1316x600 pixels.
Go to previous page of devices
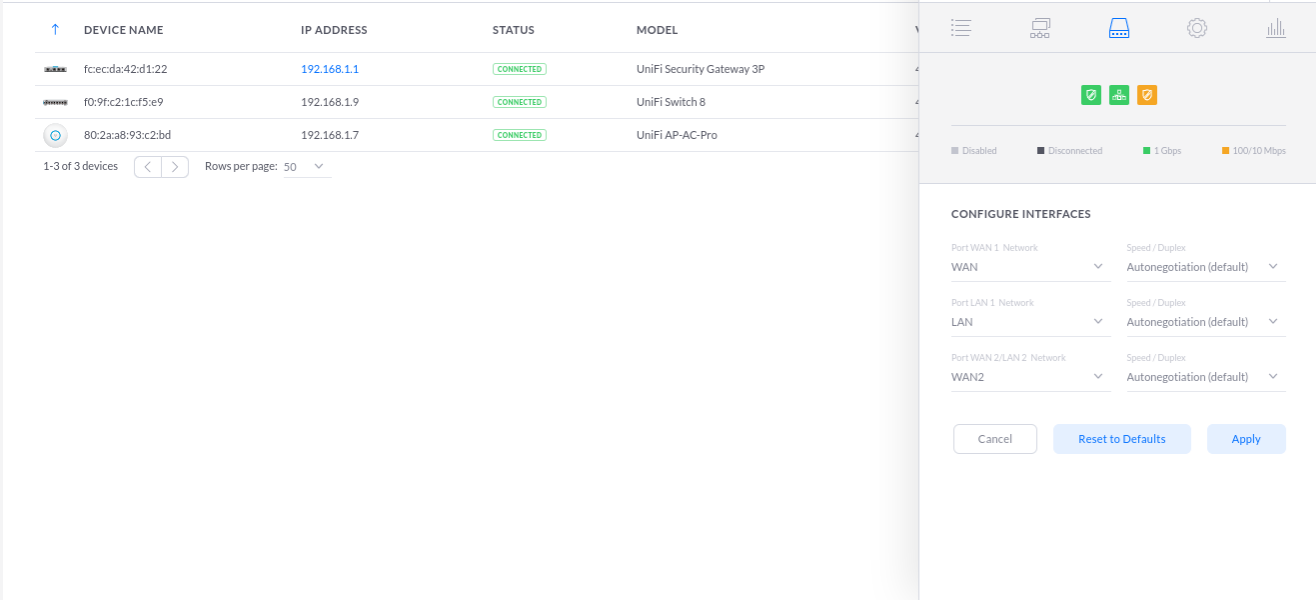[148, 167]
